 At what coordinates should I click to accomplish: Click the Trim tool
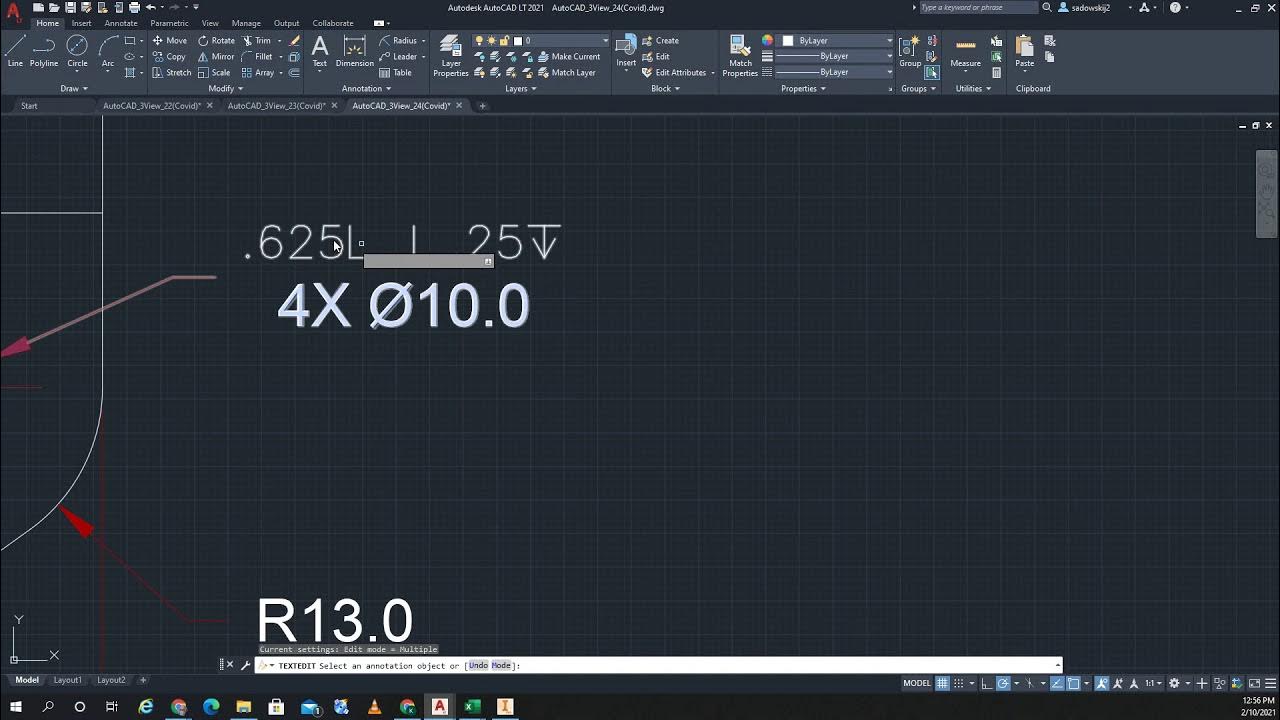(x=256, y=41)
